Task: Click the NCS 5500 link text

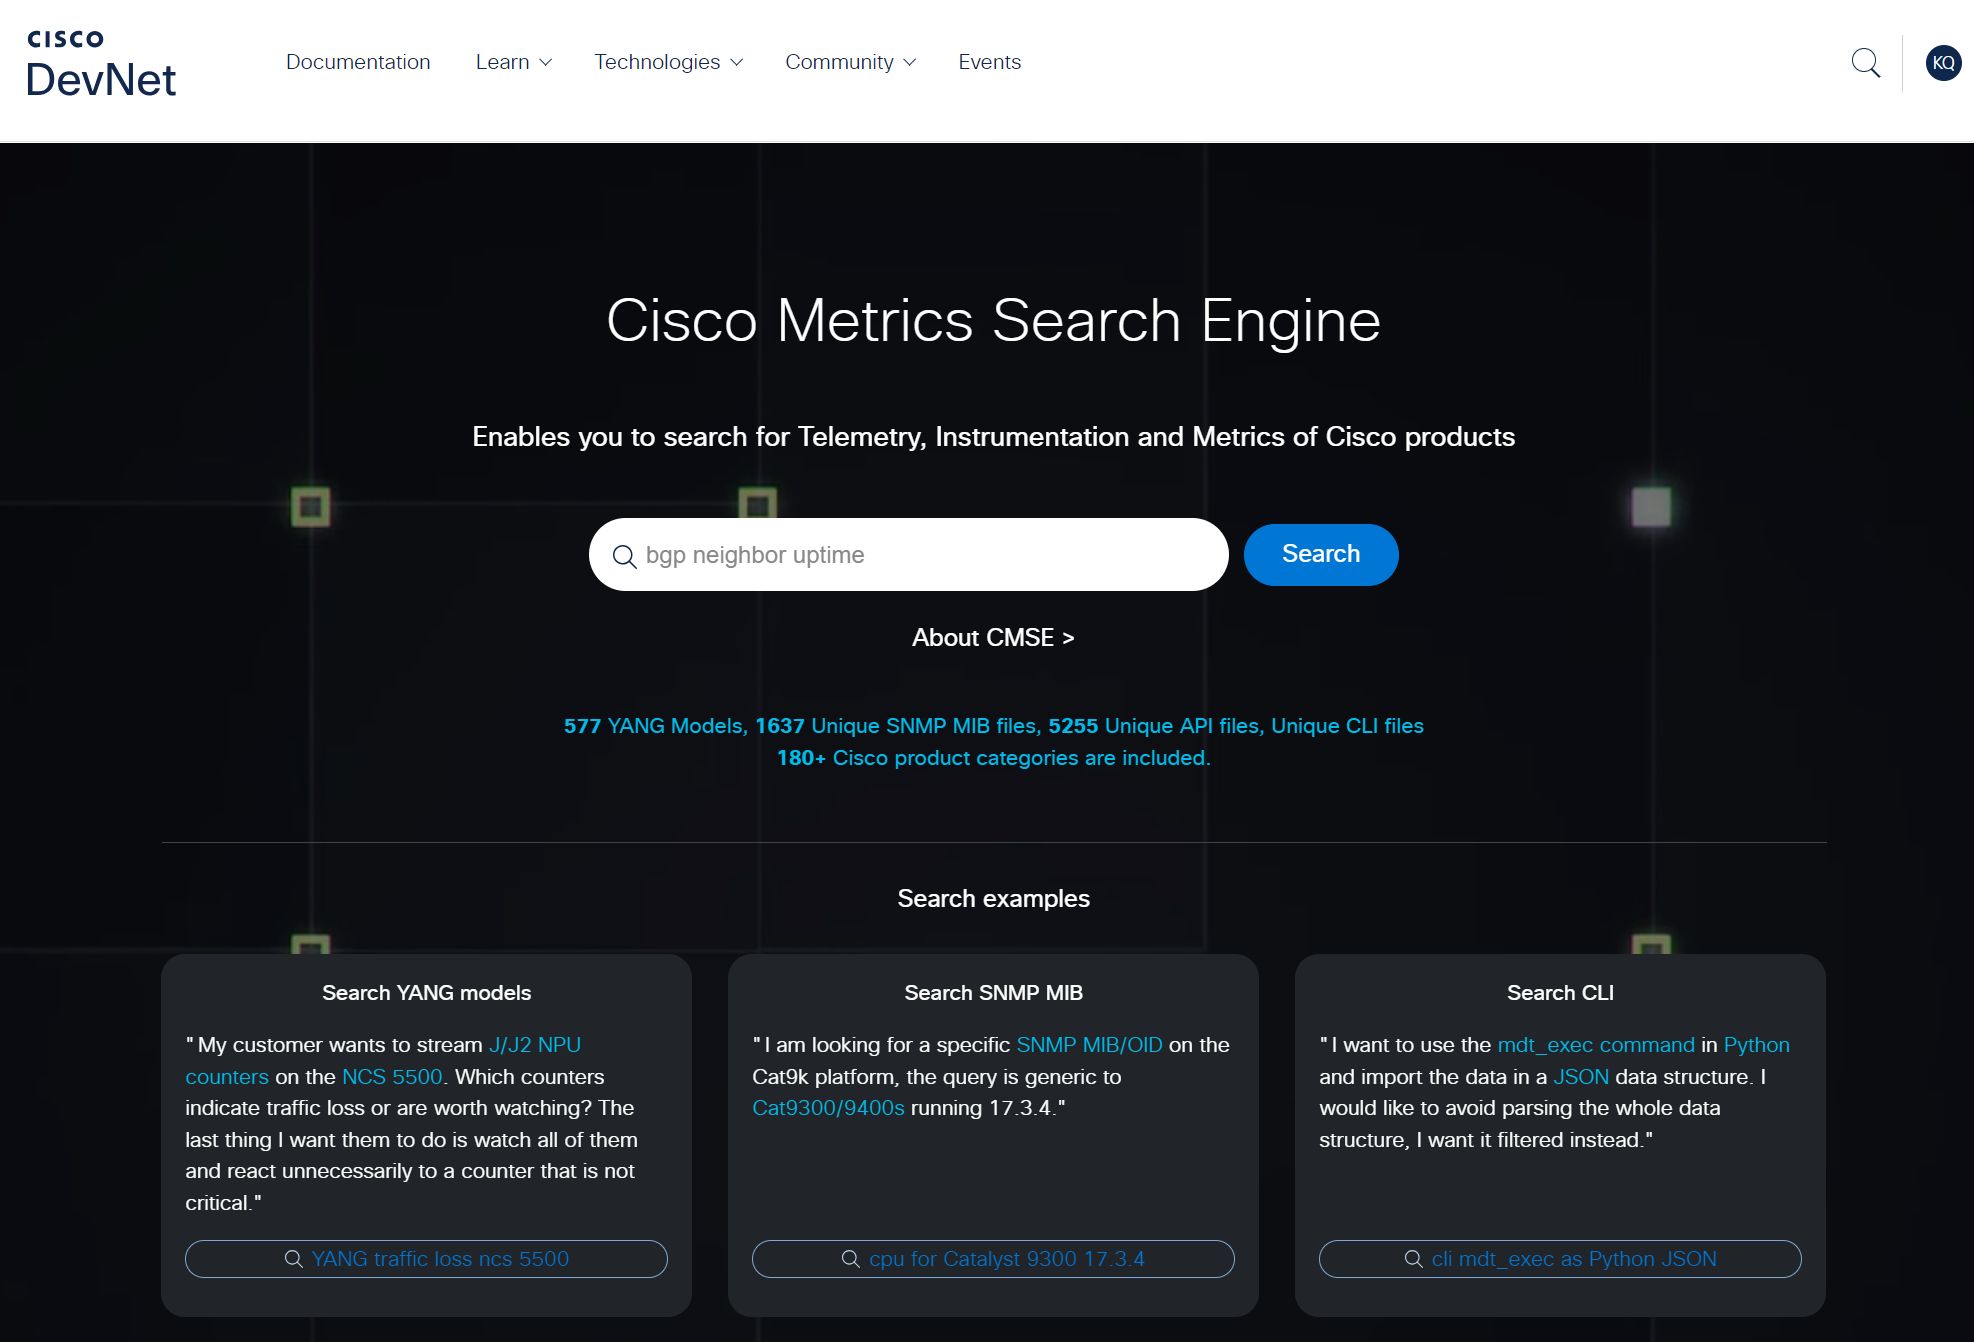Action: [392, 1077]
